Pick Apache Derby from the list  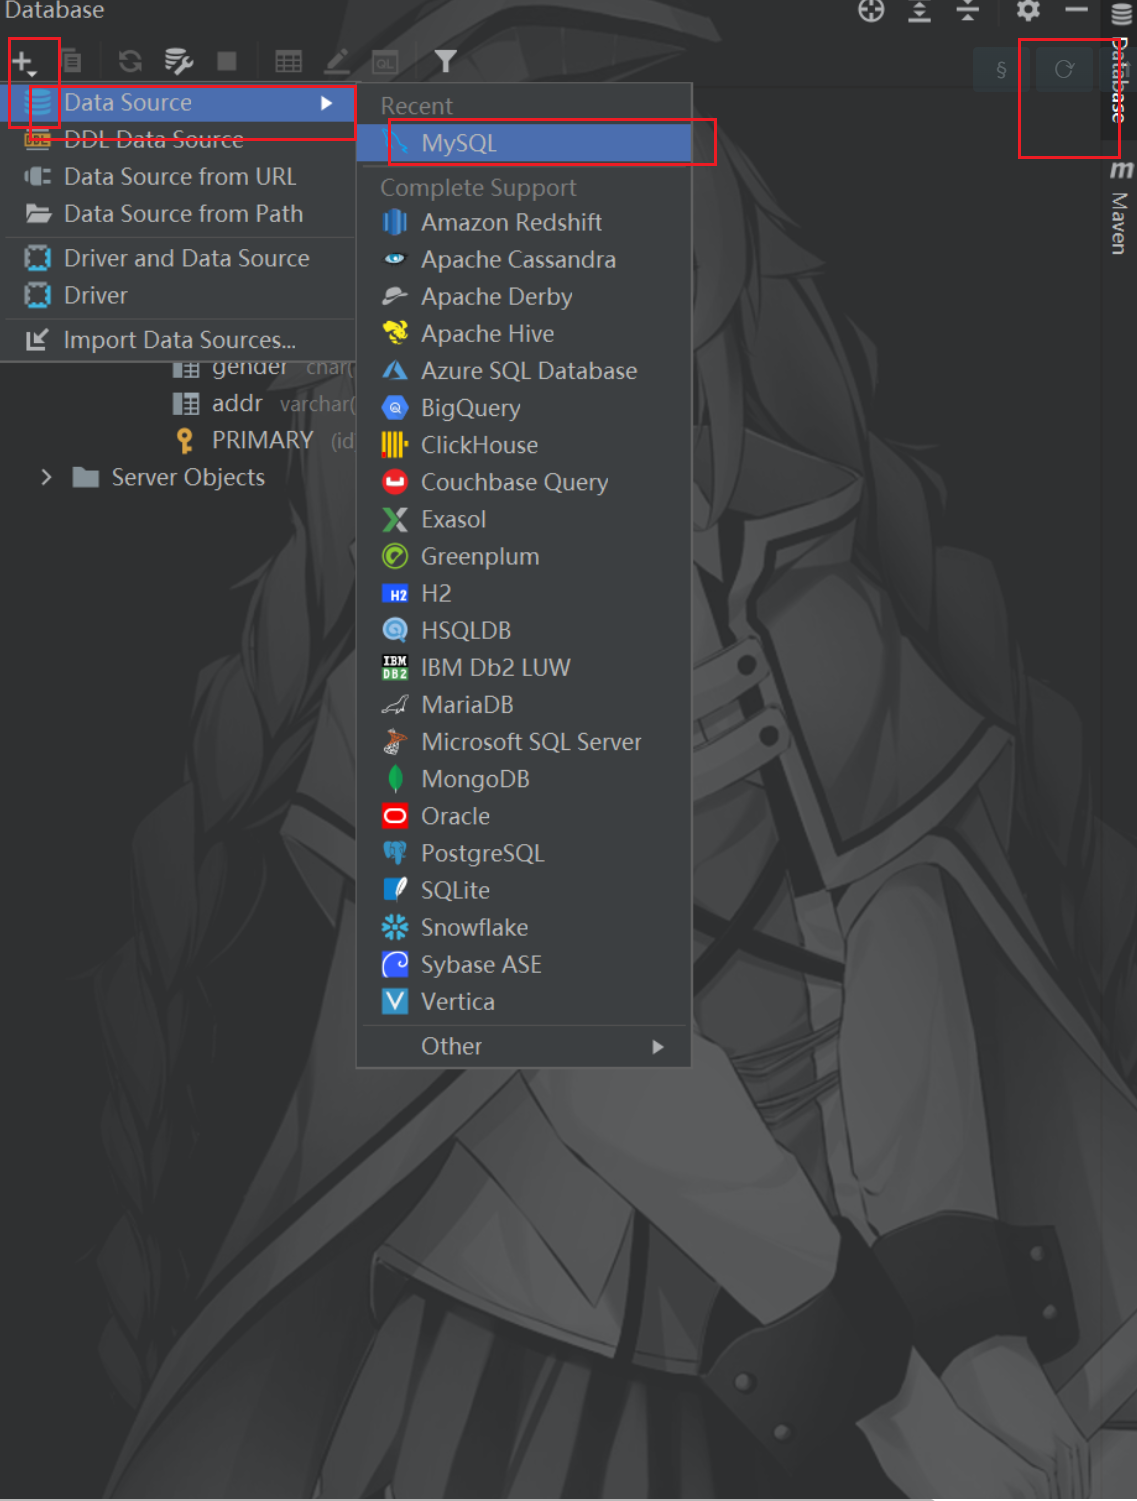click(524, 297)
